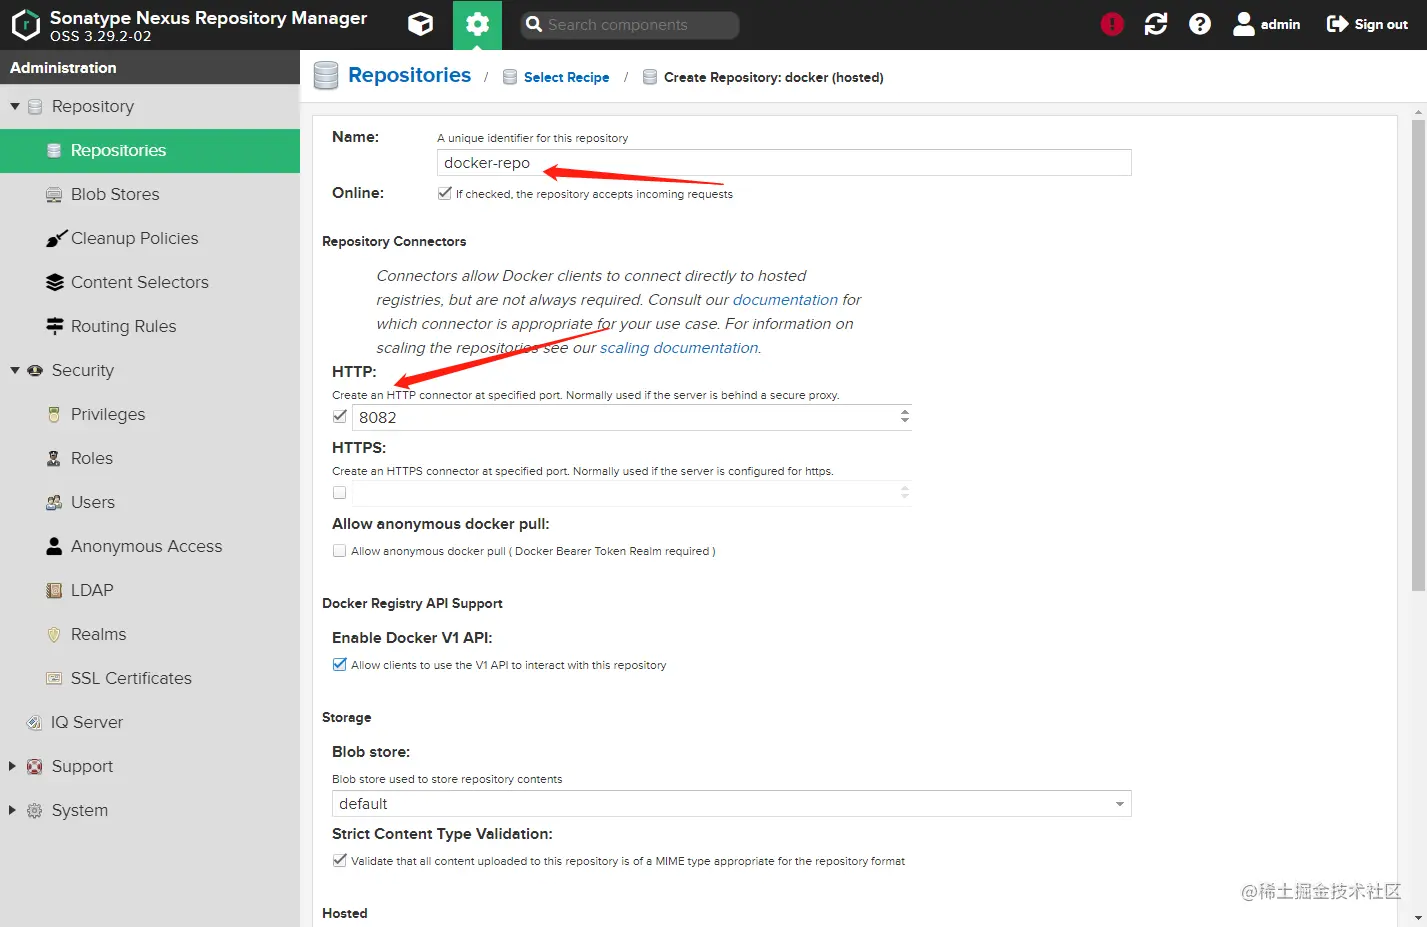Click the Roles icon in sidebar

[x=54, y=458]
